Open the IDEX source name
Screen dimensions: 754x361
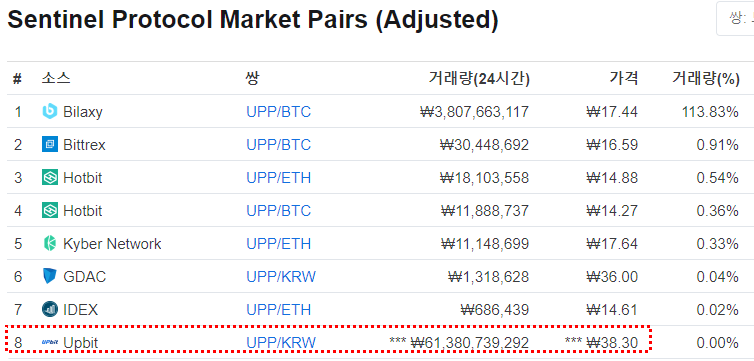pos(80,310)
